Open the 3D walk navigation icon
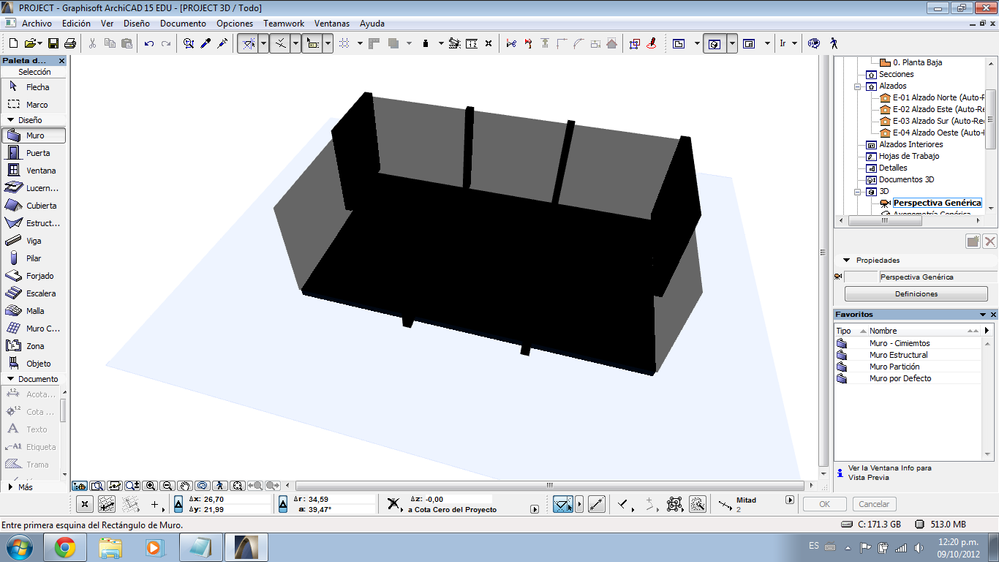Image resolution: width=999 pixels, height=562 pixels. 834,43
